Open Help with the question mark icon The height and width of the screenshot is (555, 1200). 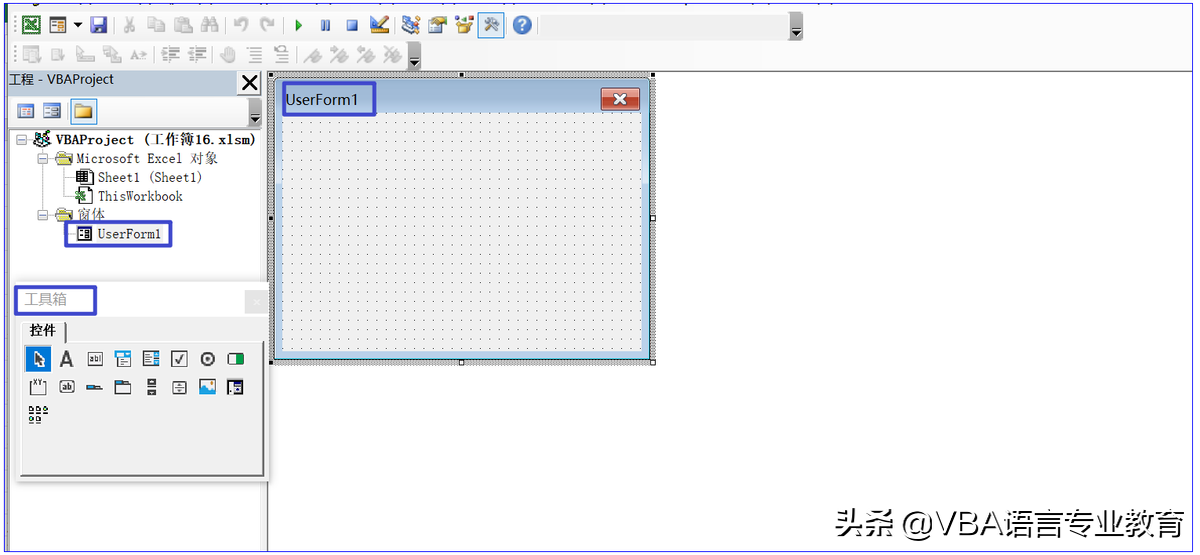pyautogui.click(x=521, y=25)
